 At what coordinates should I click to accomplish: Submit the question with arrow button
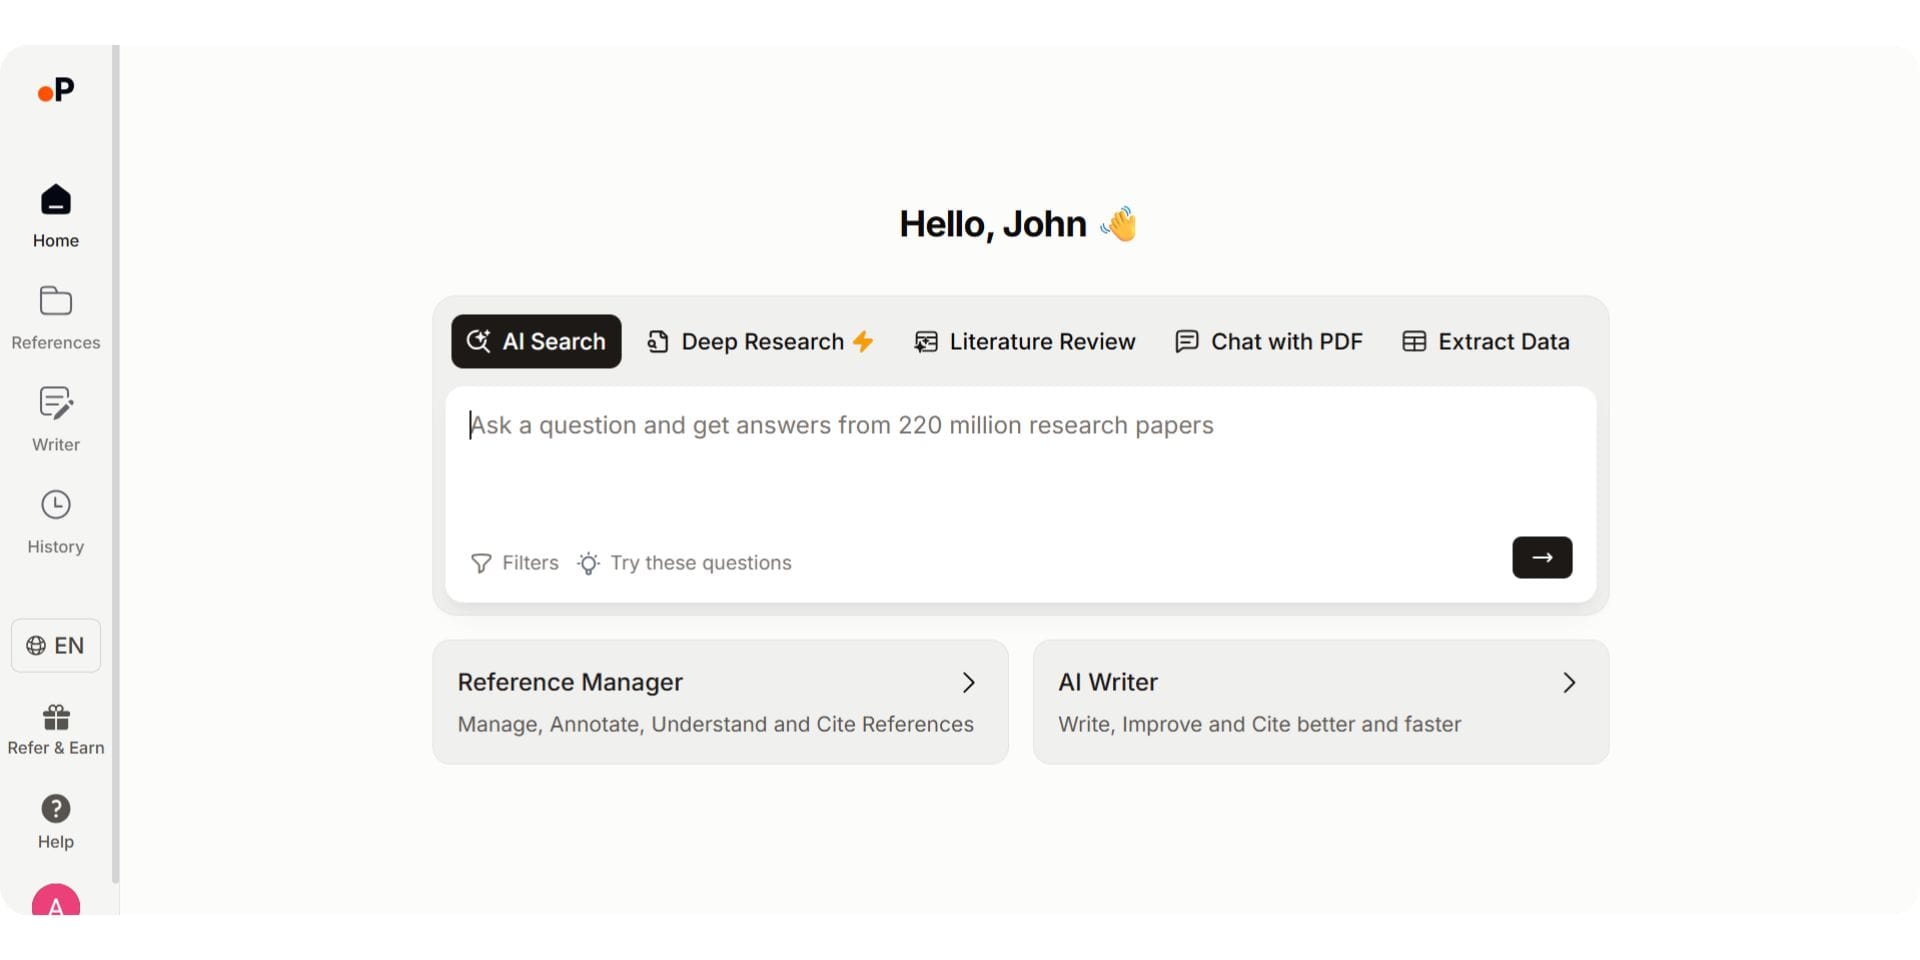click(1541, 557)
